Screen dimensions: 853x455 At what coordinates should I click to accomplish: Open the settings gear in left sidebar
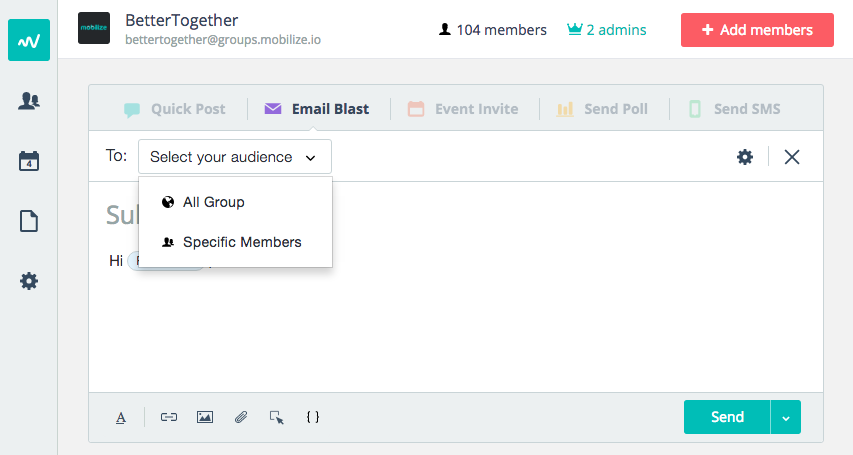29,281
